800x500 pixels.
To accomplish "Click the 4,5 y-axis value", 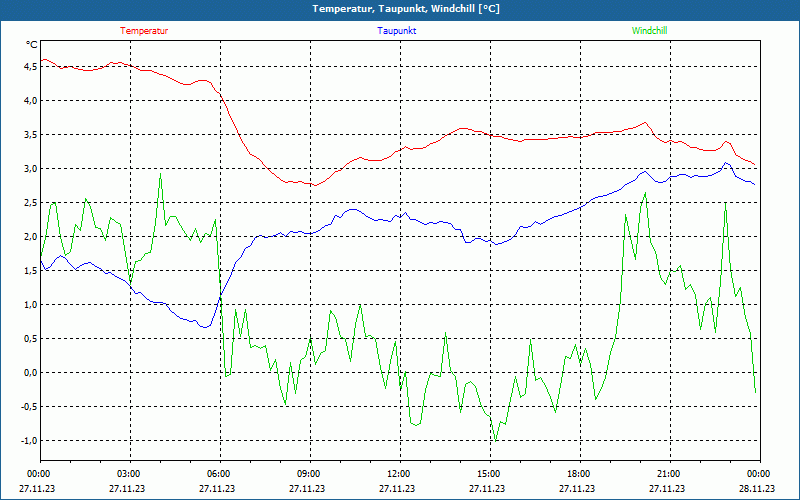I will [31, 66].
